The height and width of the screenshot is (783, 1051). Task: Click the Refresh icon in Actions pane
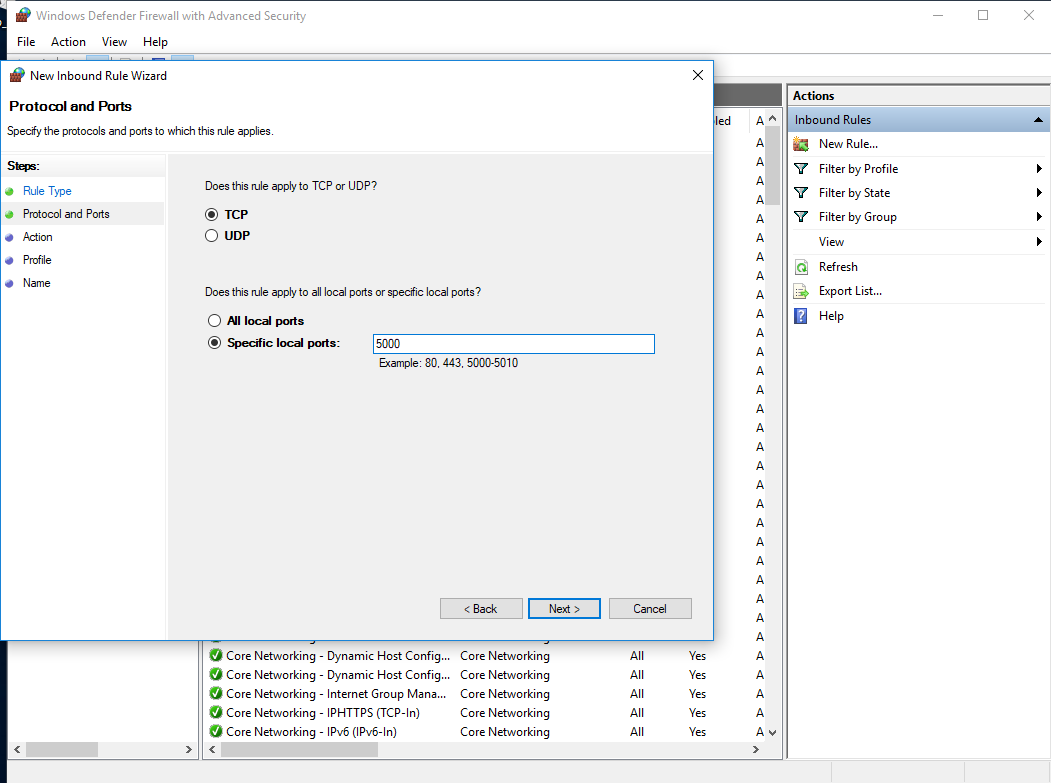pyautogui.click(x=801, y=267)
